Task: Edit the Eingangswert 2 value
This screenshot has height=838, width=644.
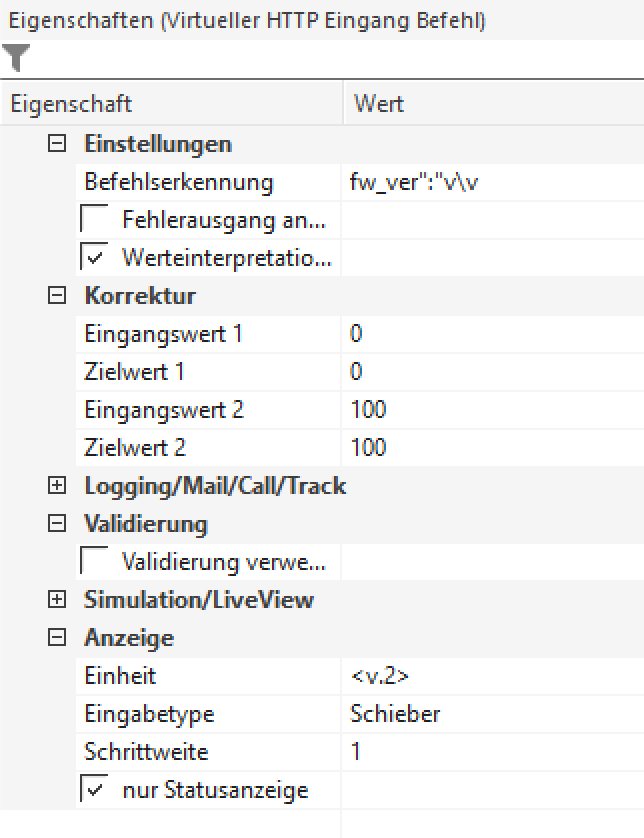Action: click(x=490, y=410)
